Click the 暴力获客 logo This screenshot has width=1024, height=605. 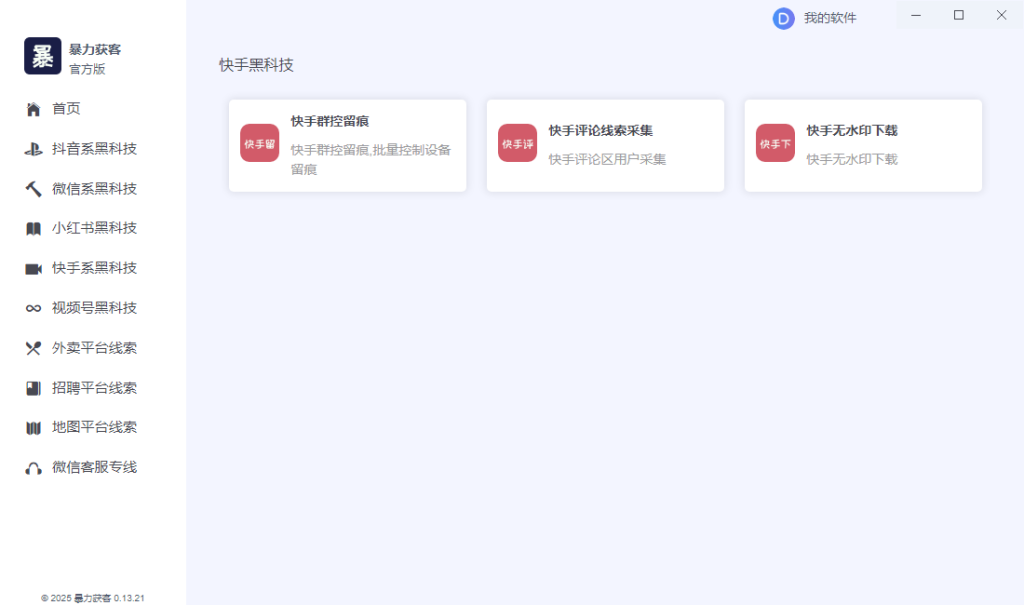click(x=42, y=56)
